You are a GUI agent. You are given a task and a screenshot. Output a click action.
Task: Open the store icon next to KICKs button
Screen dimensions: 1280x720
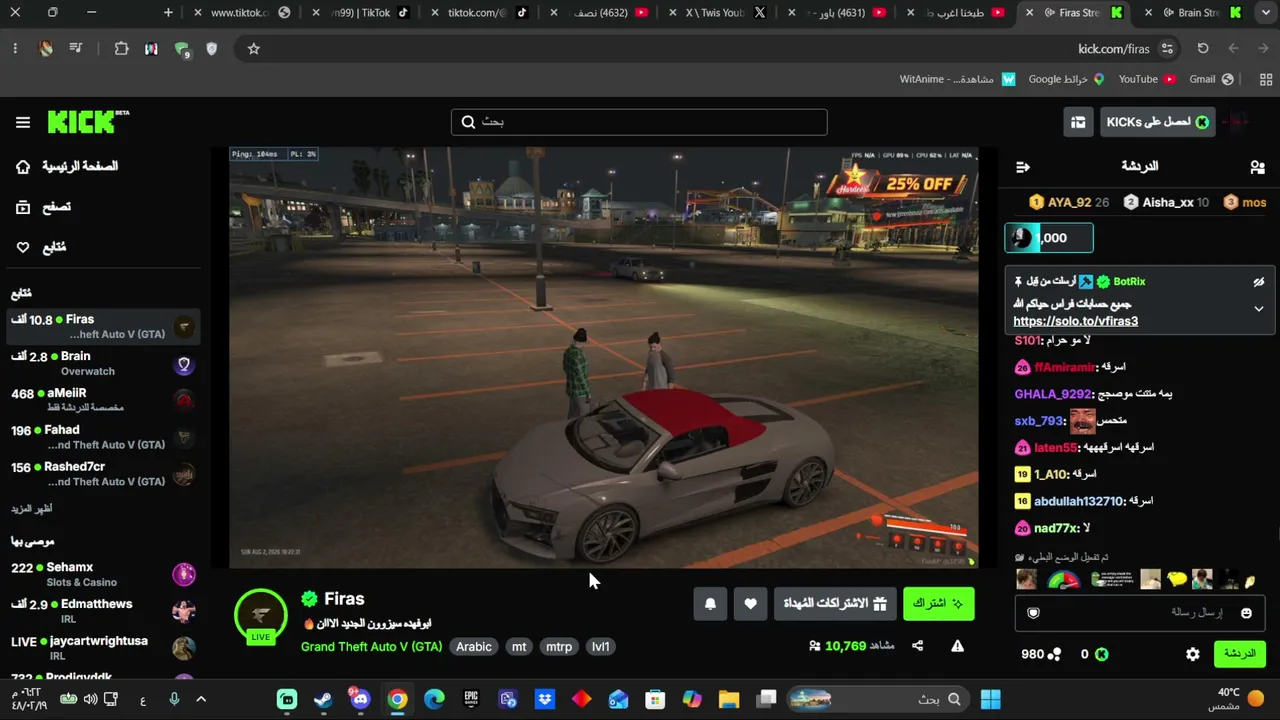coord(1078,122)
